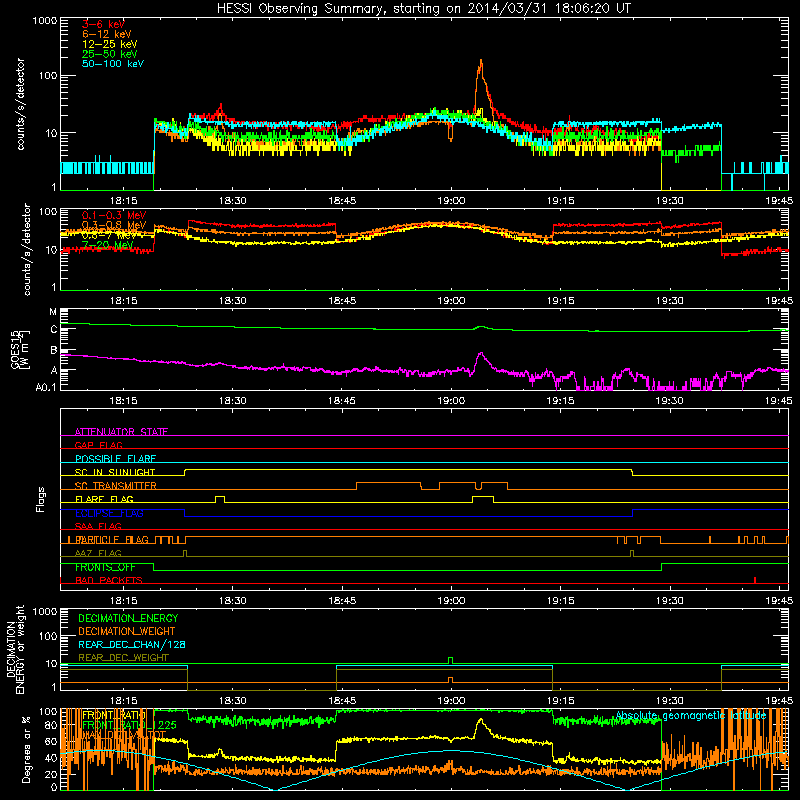
Task: Click the Degrees or % axis title
Action: tap(26, 749)
